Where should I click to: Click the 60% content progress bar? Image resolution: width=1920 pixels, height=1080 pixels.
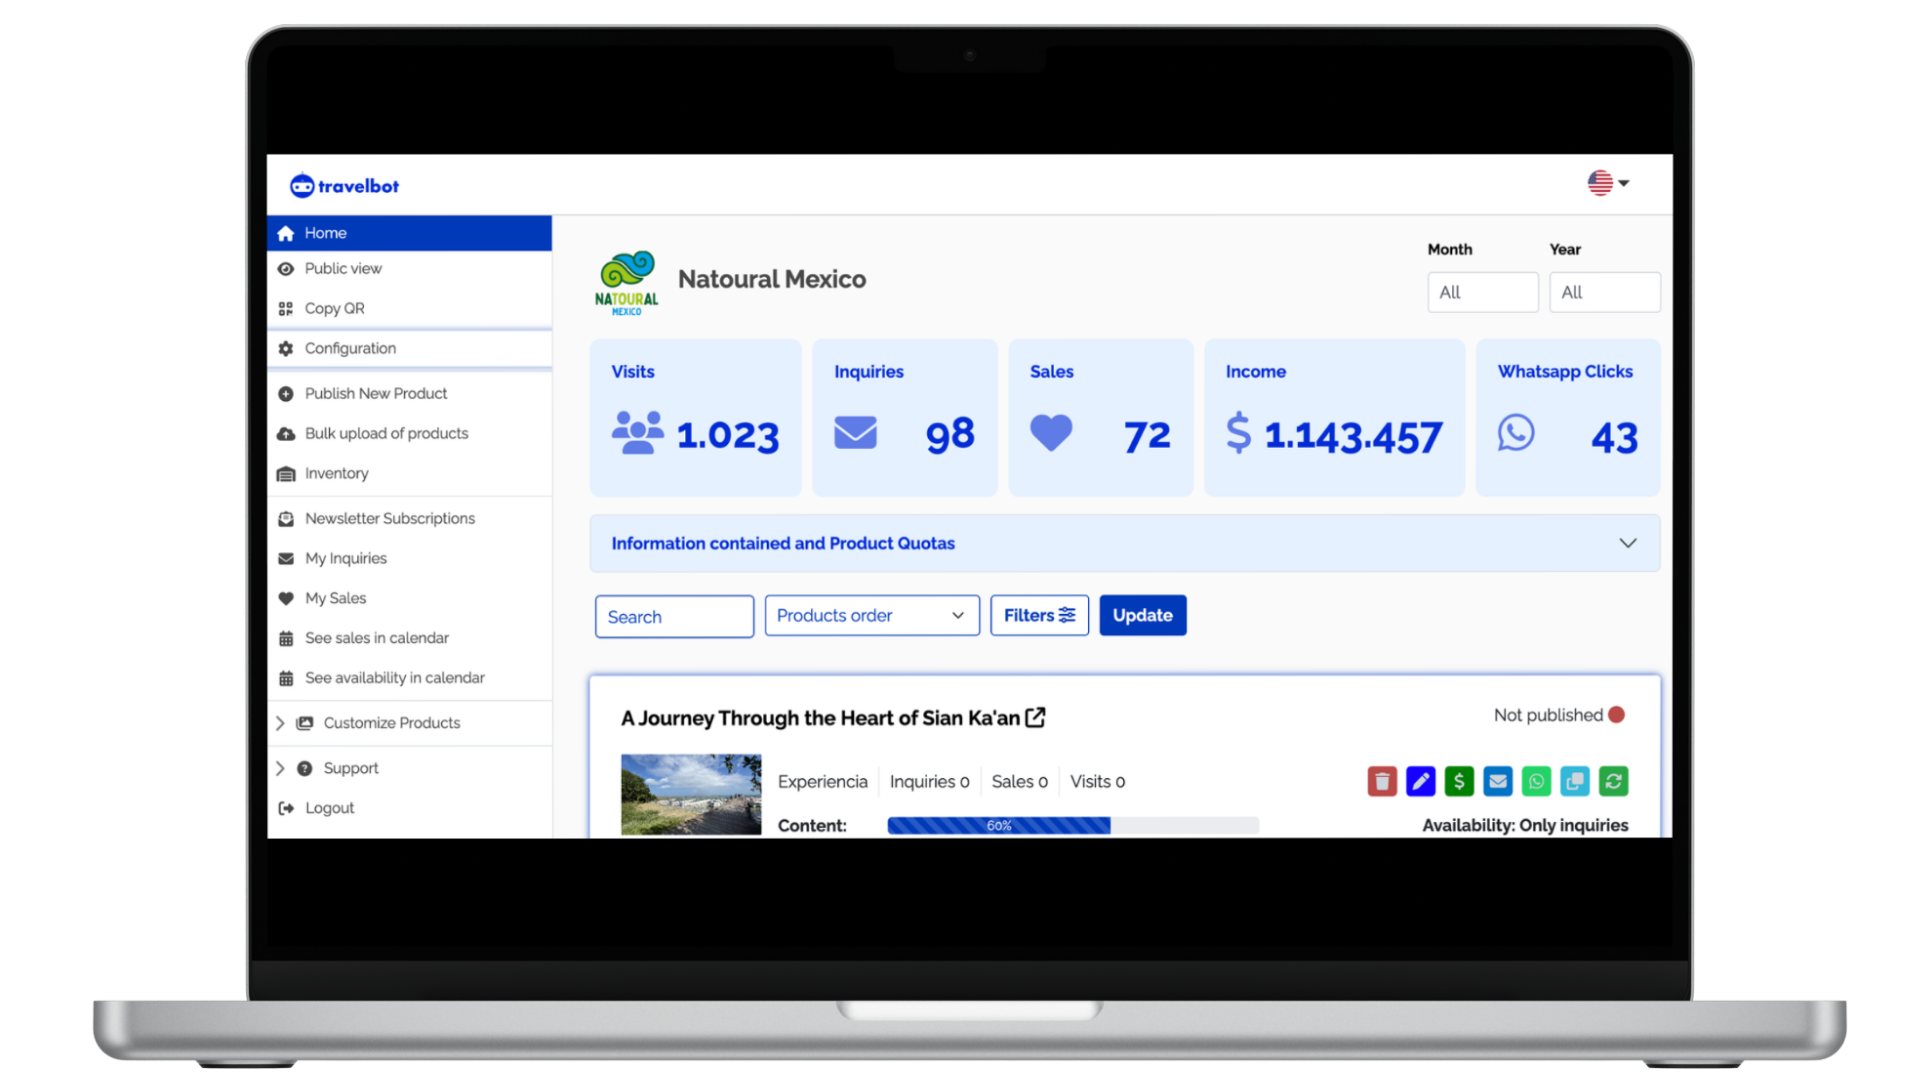[1000, 826]
